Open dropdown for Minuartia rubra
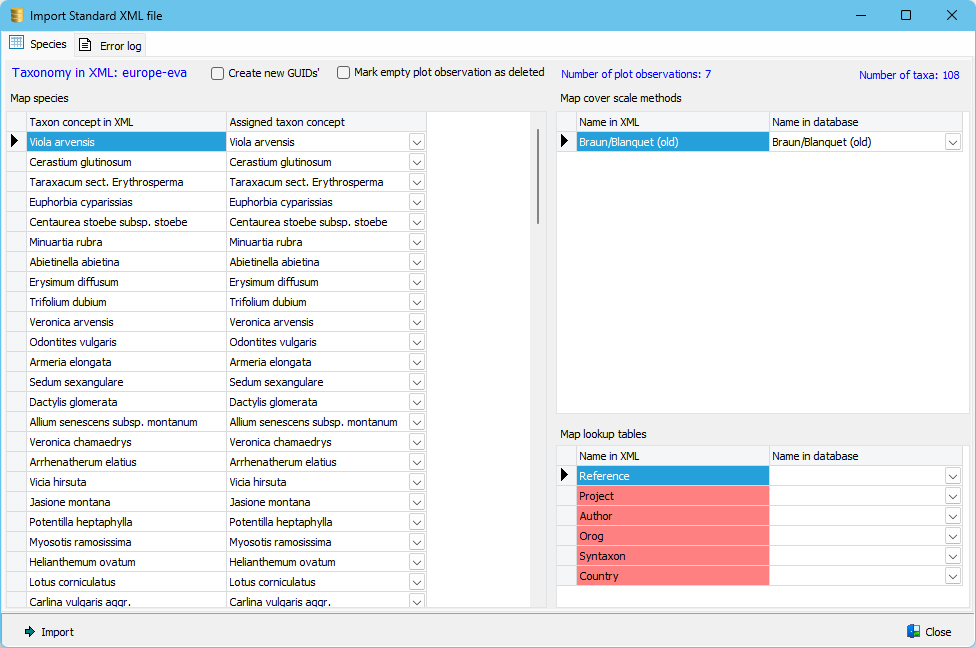The image size is (976, 648). (x=417, y=242)
